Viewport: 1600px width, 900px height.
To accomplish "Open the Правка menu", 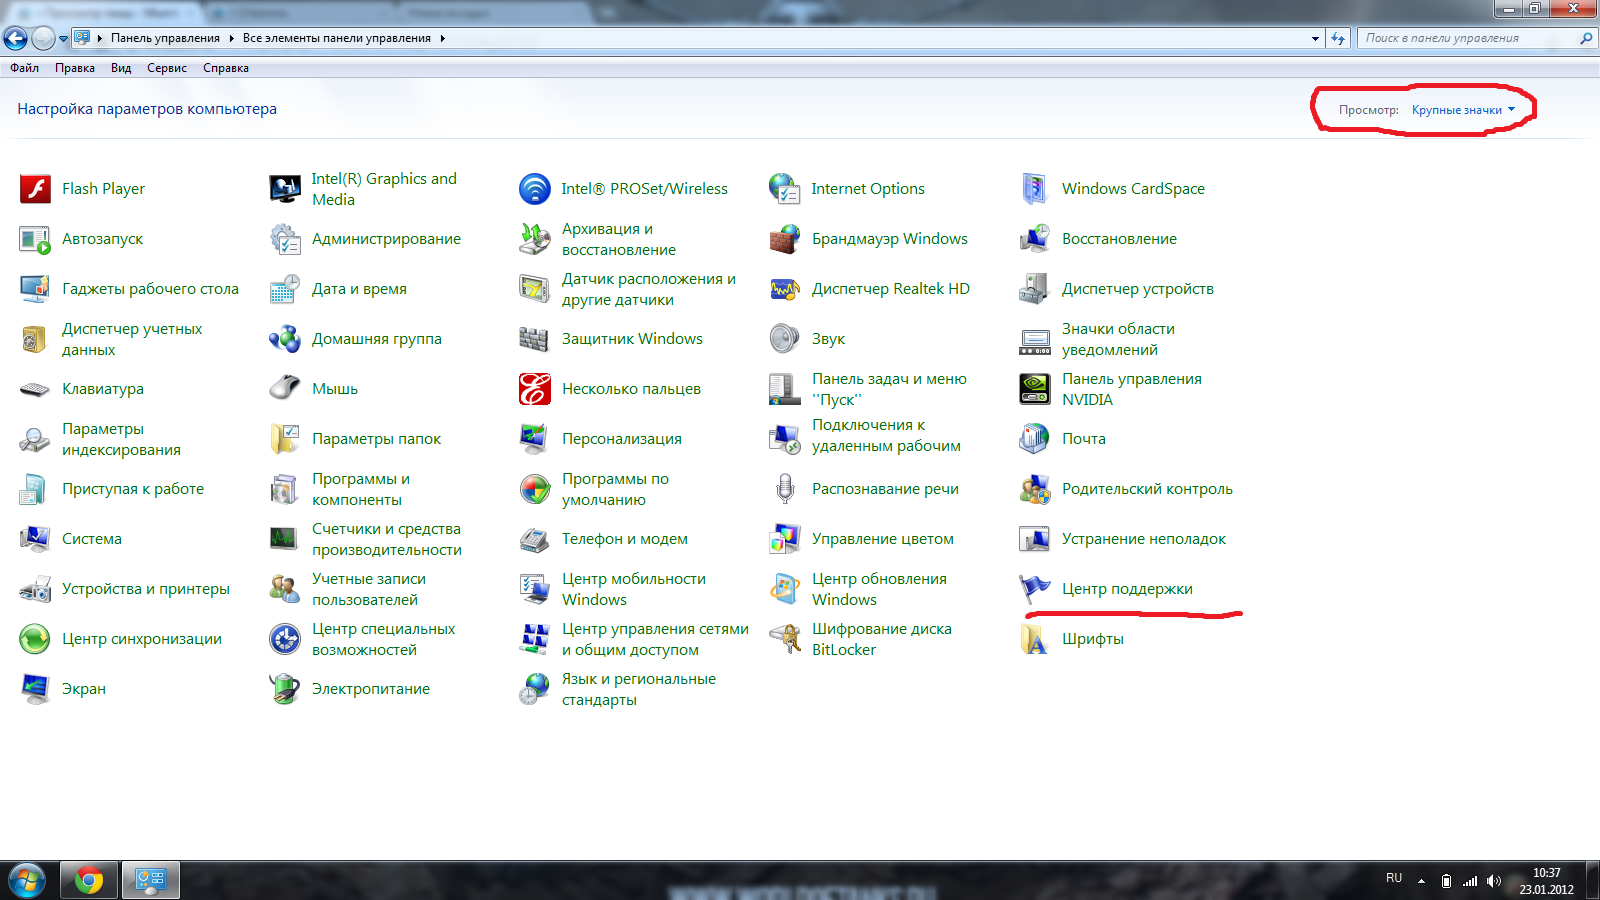I will tap(75, 68).
